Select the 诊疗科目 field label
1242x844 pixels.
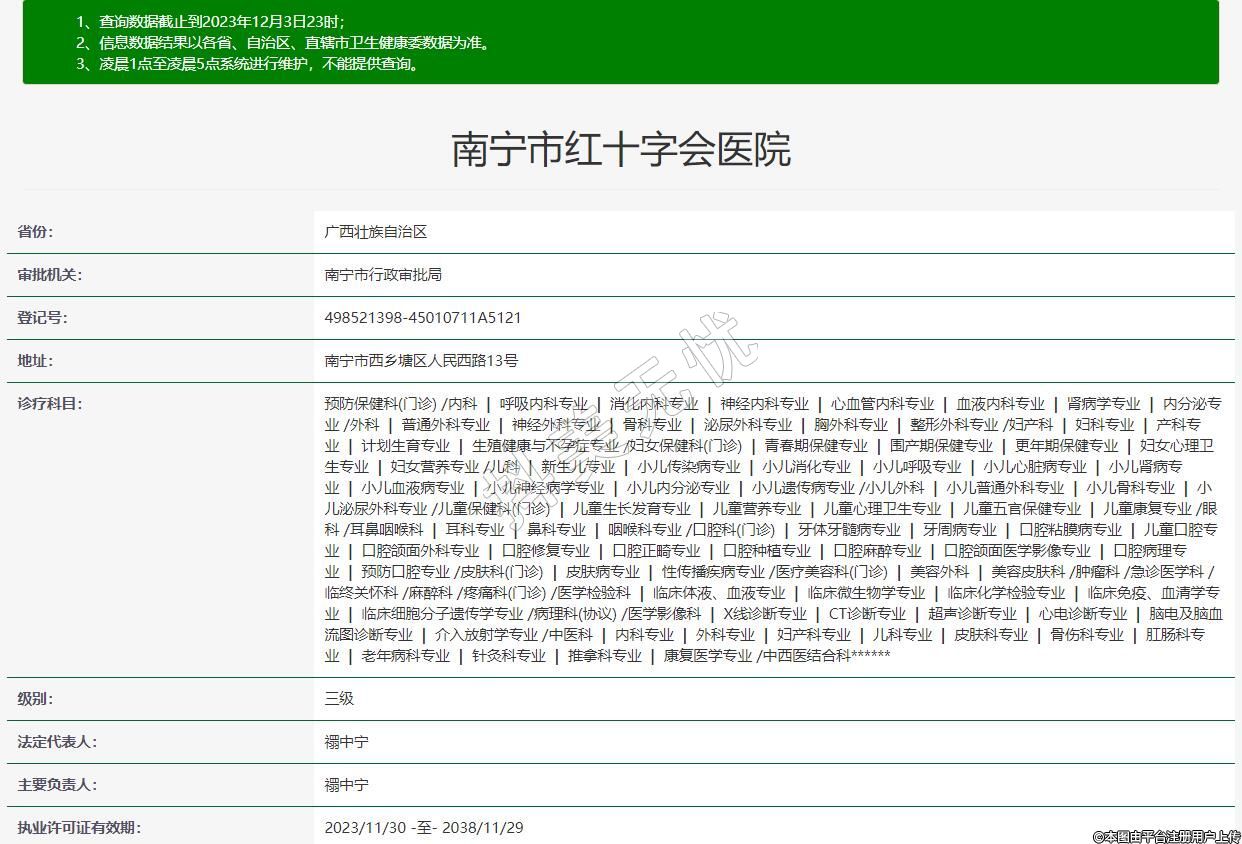coord(49,404)
